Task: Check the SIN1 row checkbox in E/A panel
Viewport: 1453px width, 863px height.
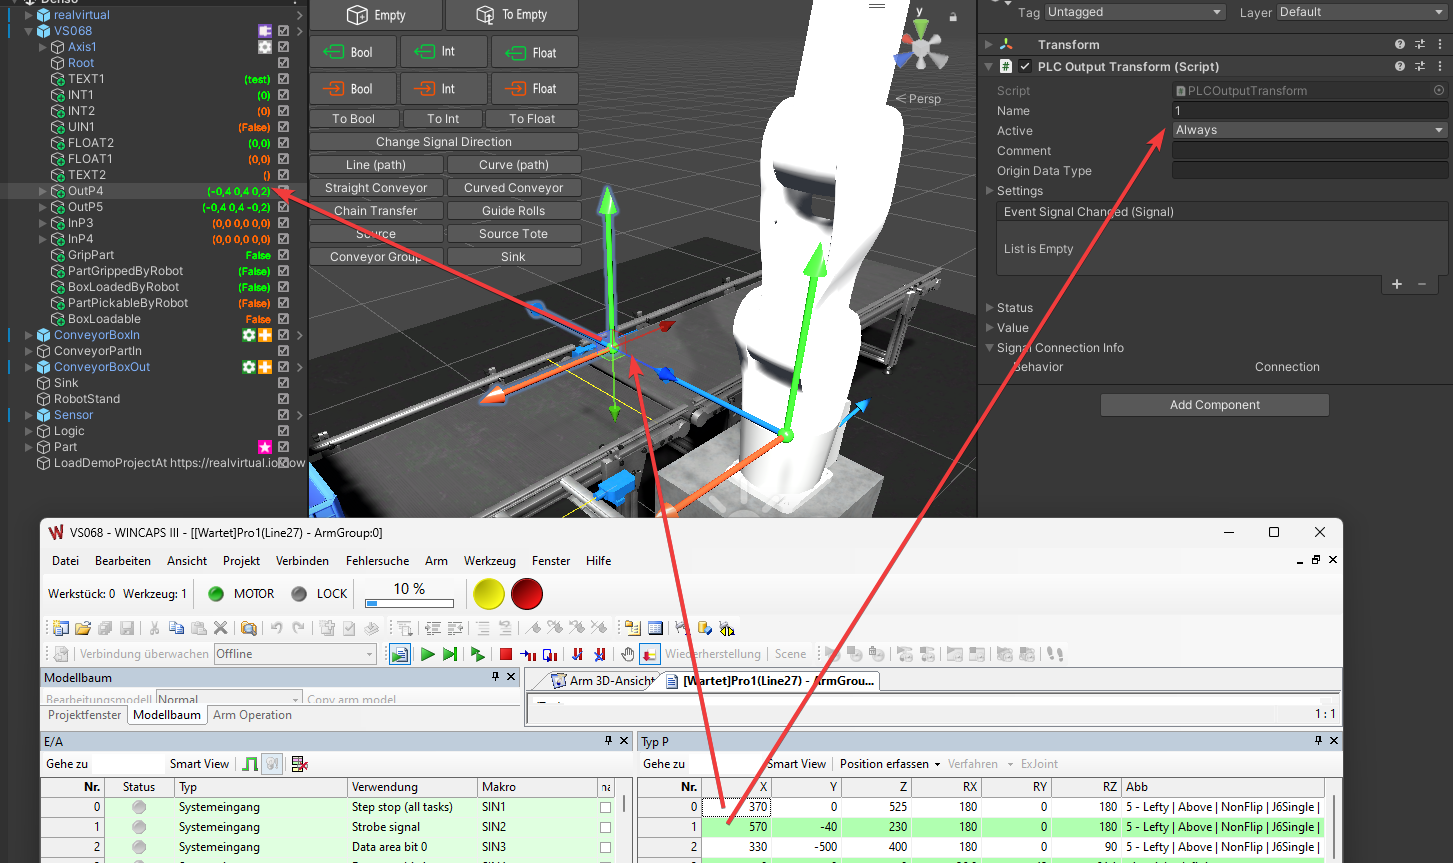Action: pyautogui.click(x=605, y=807)
